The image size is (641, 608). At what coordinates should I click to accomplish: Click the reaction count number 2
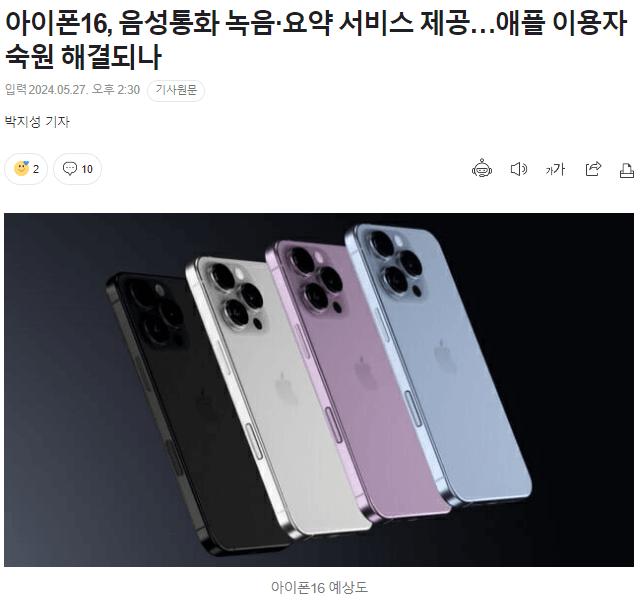pyautogui.click(x=36, y=169)
